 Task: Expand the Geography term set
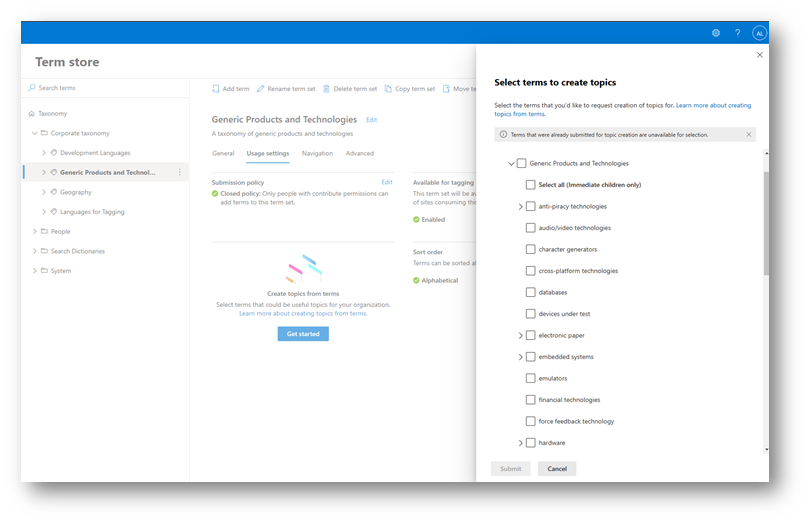click(x=44, y=192)
